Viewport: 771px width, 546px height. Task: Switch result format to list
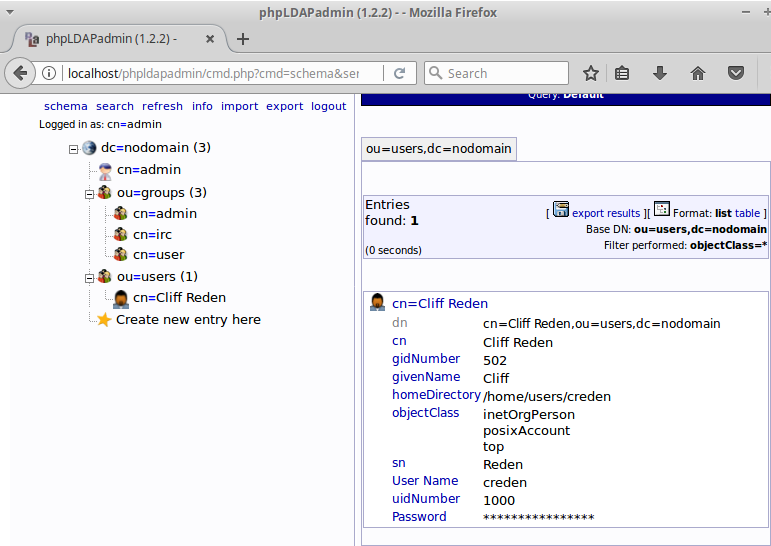click(x=723, y=213)
